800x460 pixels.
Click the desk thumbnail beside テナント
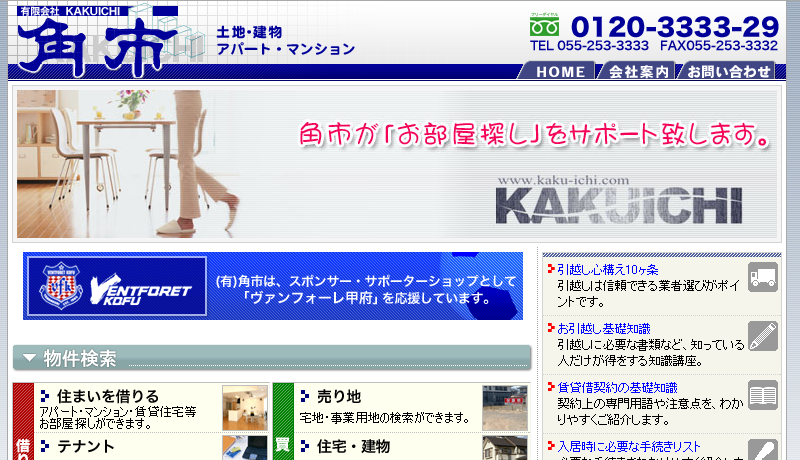(x=245, y=448)
